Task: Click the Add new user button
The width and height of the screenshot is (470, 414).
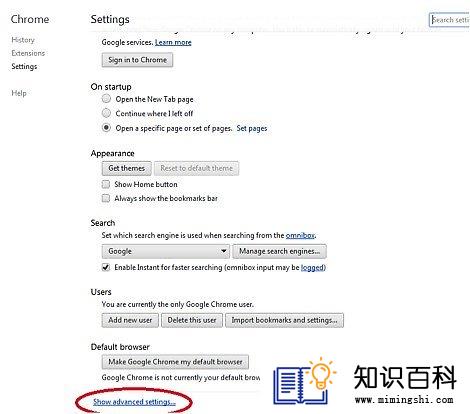Action: pyautogui.click(x=130, y=320)
